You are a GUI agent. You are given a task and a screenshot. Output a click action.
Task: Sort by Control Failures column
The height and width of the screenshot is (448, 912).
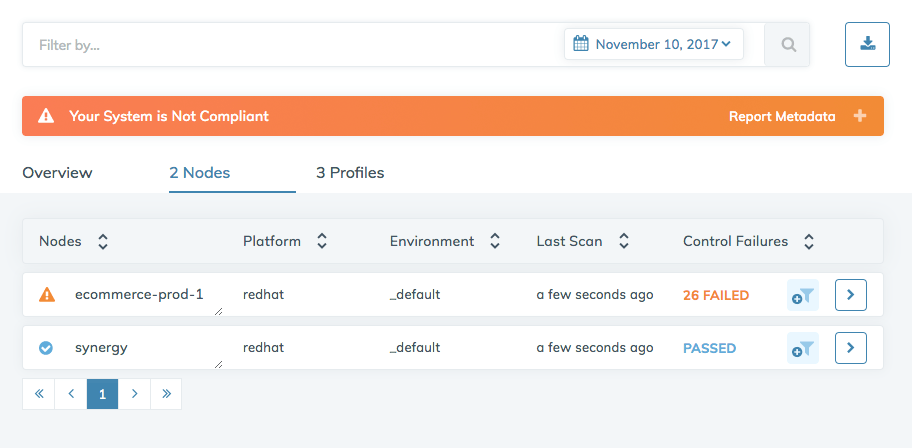pyautogui.click(x=809, y=241)
